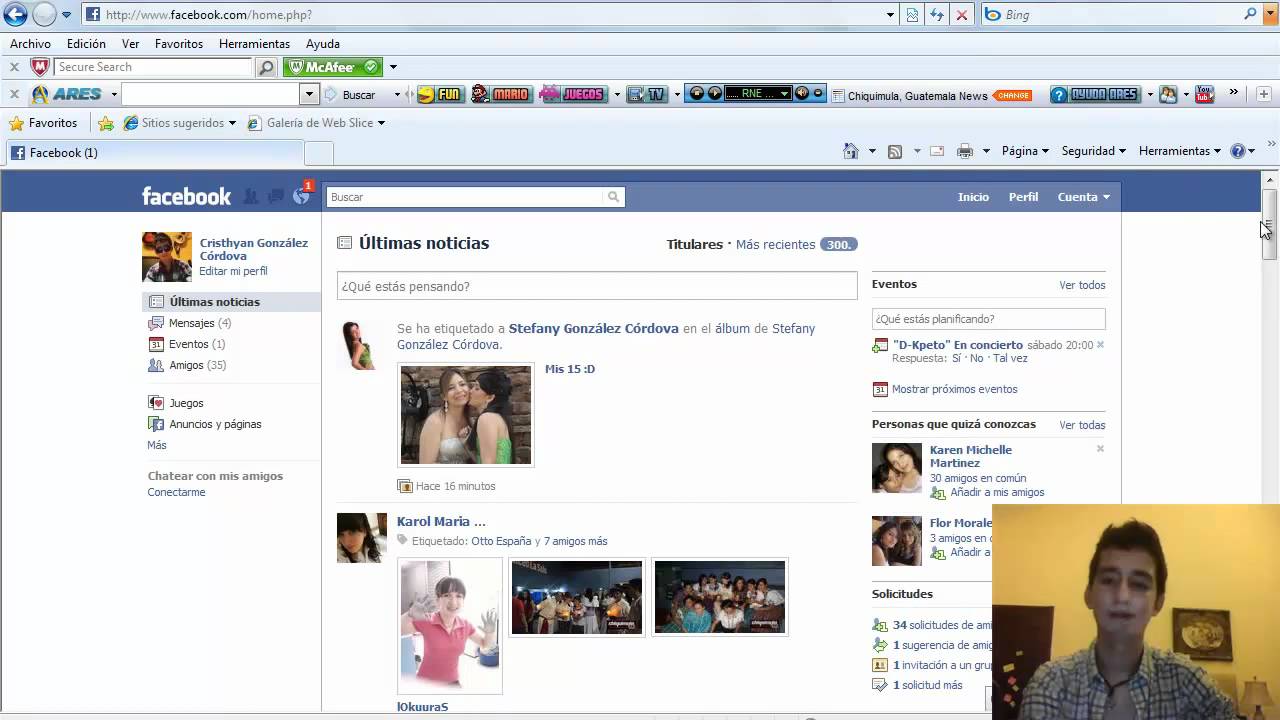Click the Facebook messages icon in header

[276, 196]
